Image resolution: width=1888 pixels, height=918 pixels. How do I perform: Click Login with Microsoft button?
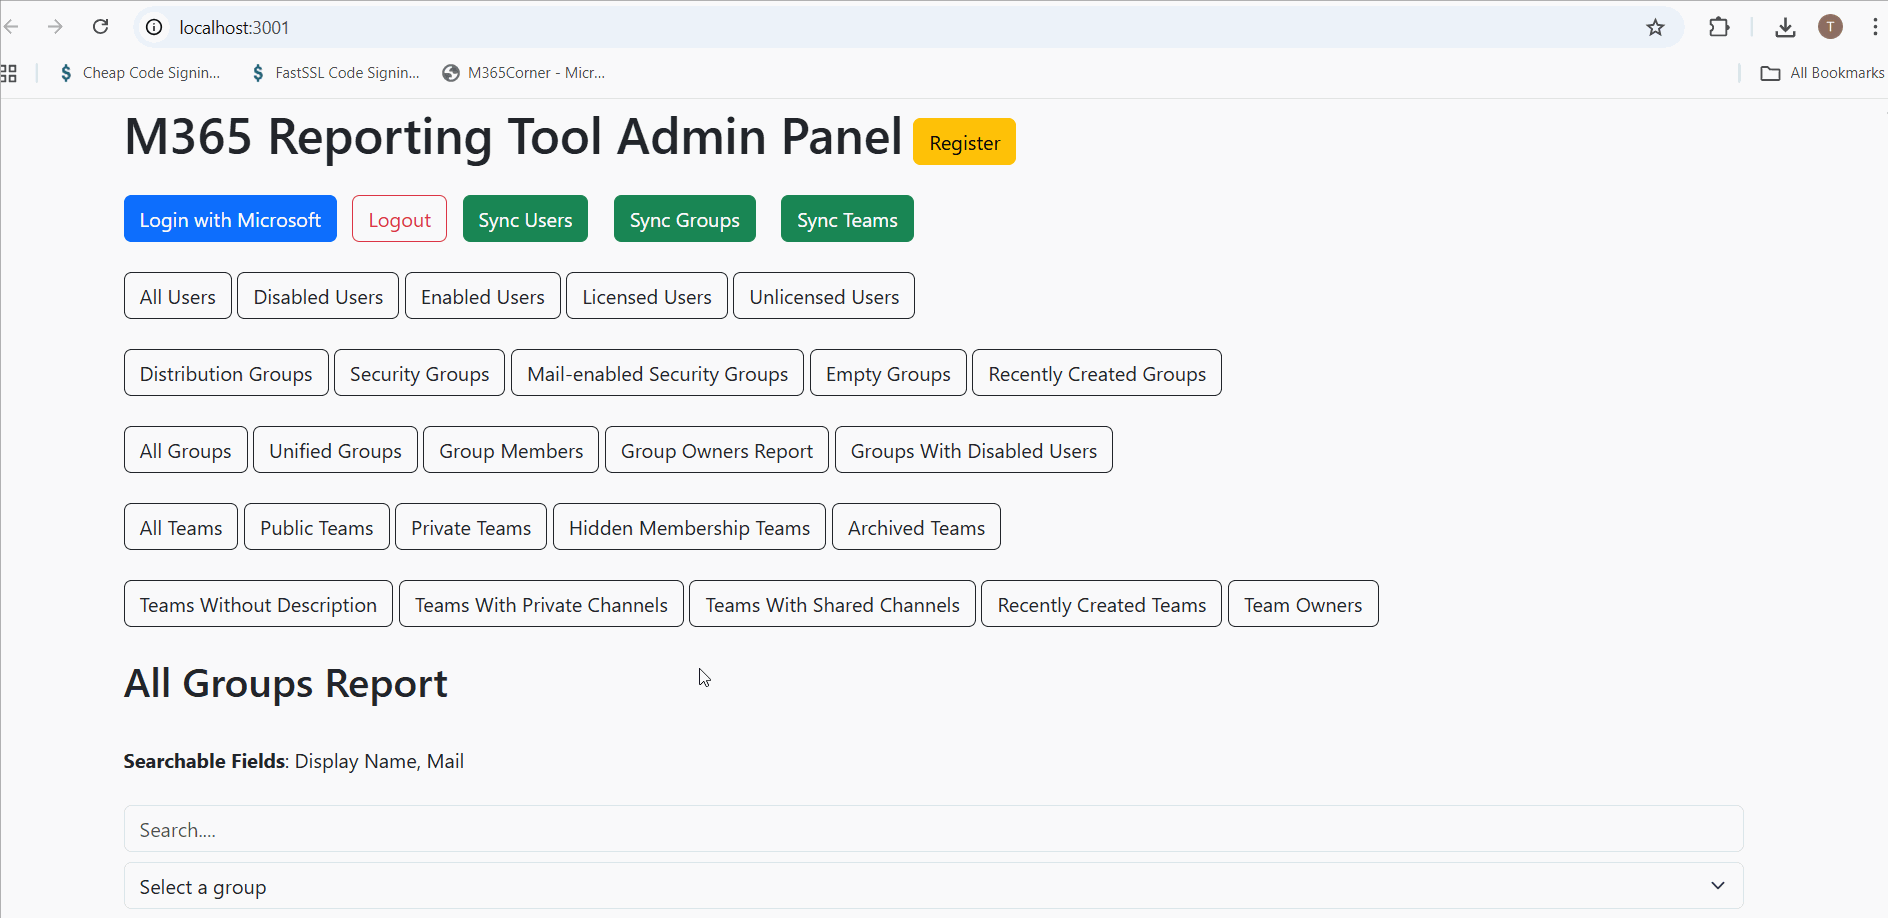(230, 219)
